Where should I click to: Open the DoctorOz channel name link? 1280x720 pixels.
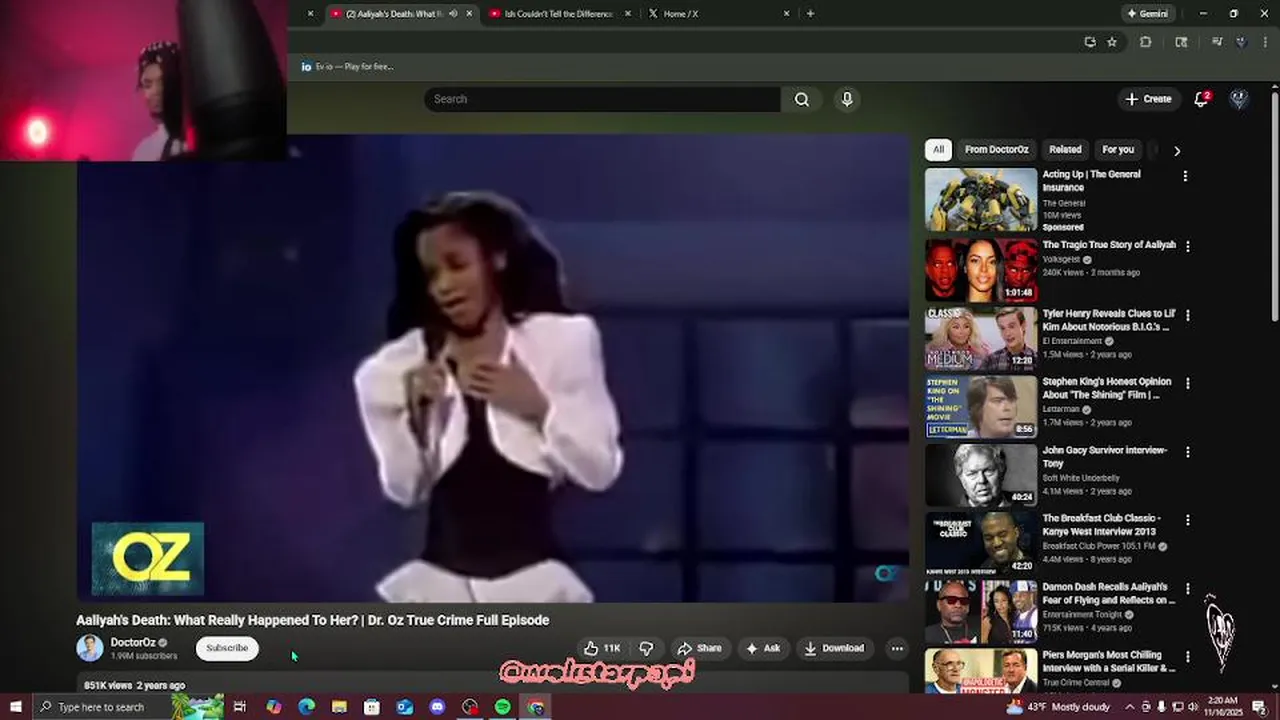click(x=133, y=643)
